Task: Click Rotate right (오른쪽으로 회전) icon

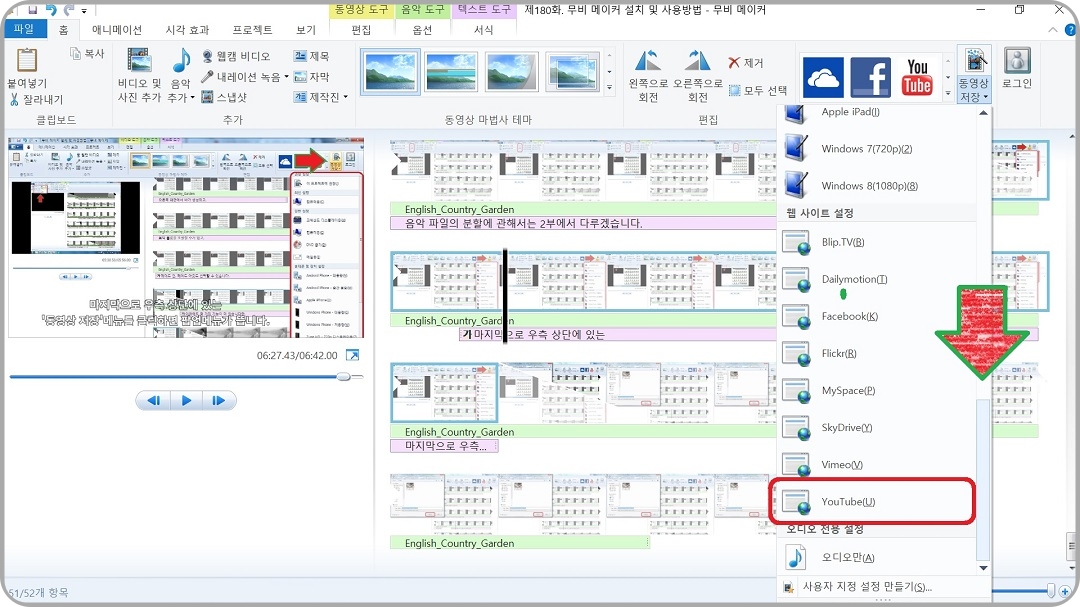Action: pyautogui.click(x=697, y=61)
